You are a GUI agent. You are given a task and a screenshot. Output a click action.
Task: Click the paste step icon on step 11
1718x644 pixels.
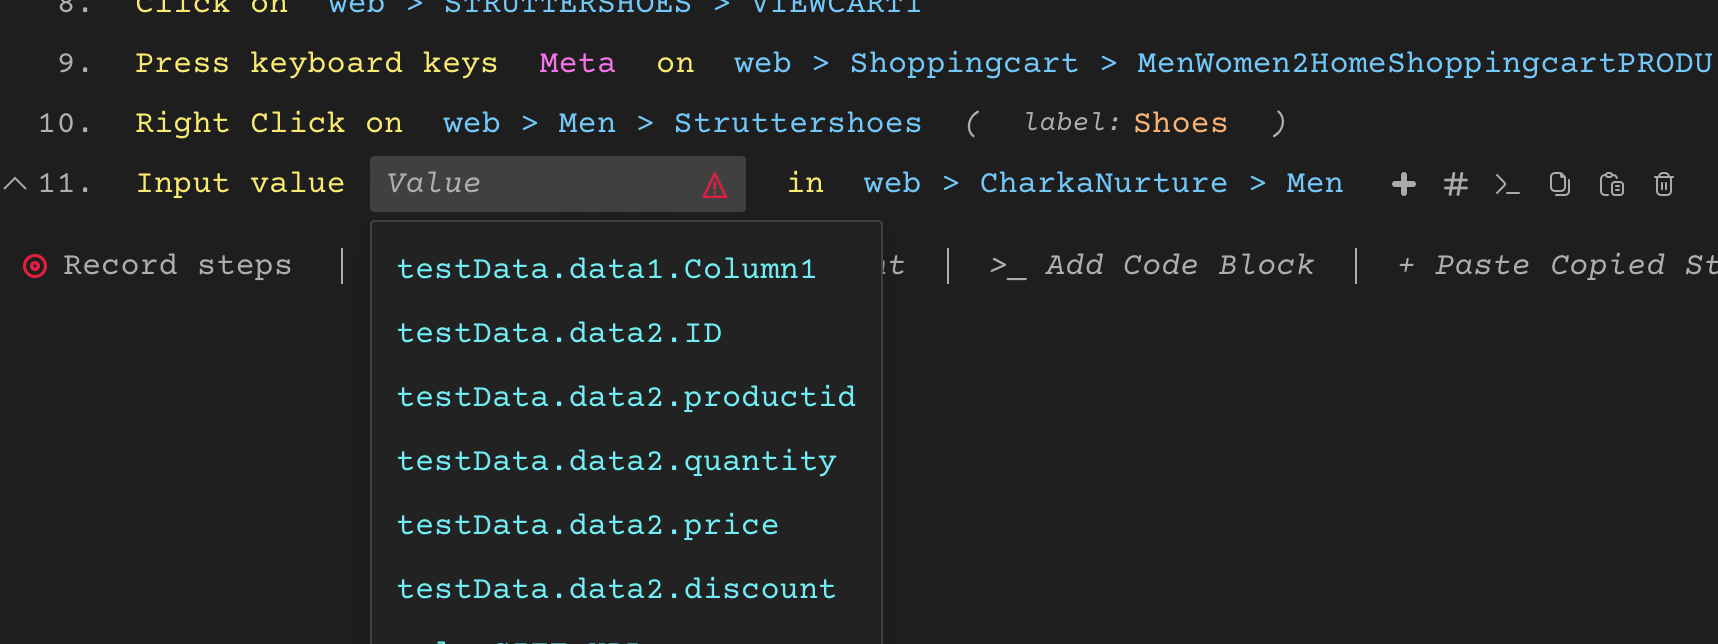1612,184
